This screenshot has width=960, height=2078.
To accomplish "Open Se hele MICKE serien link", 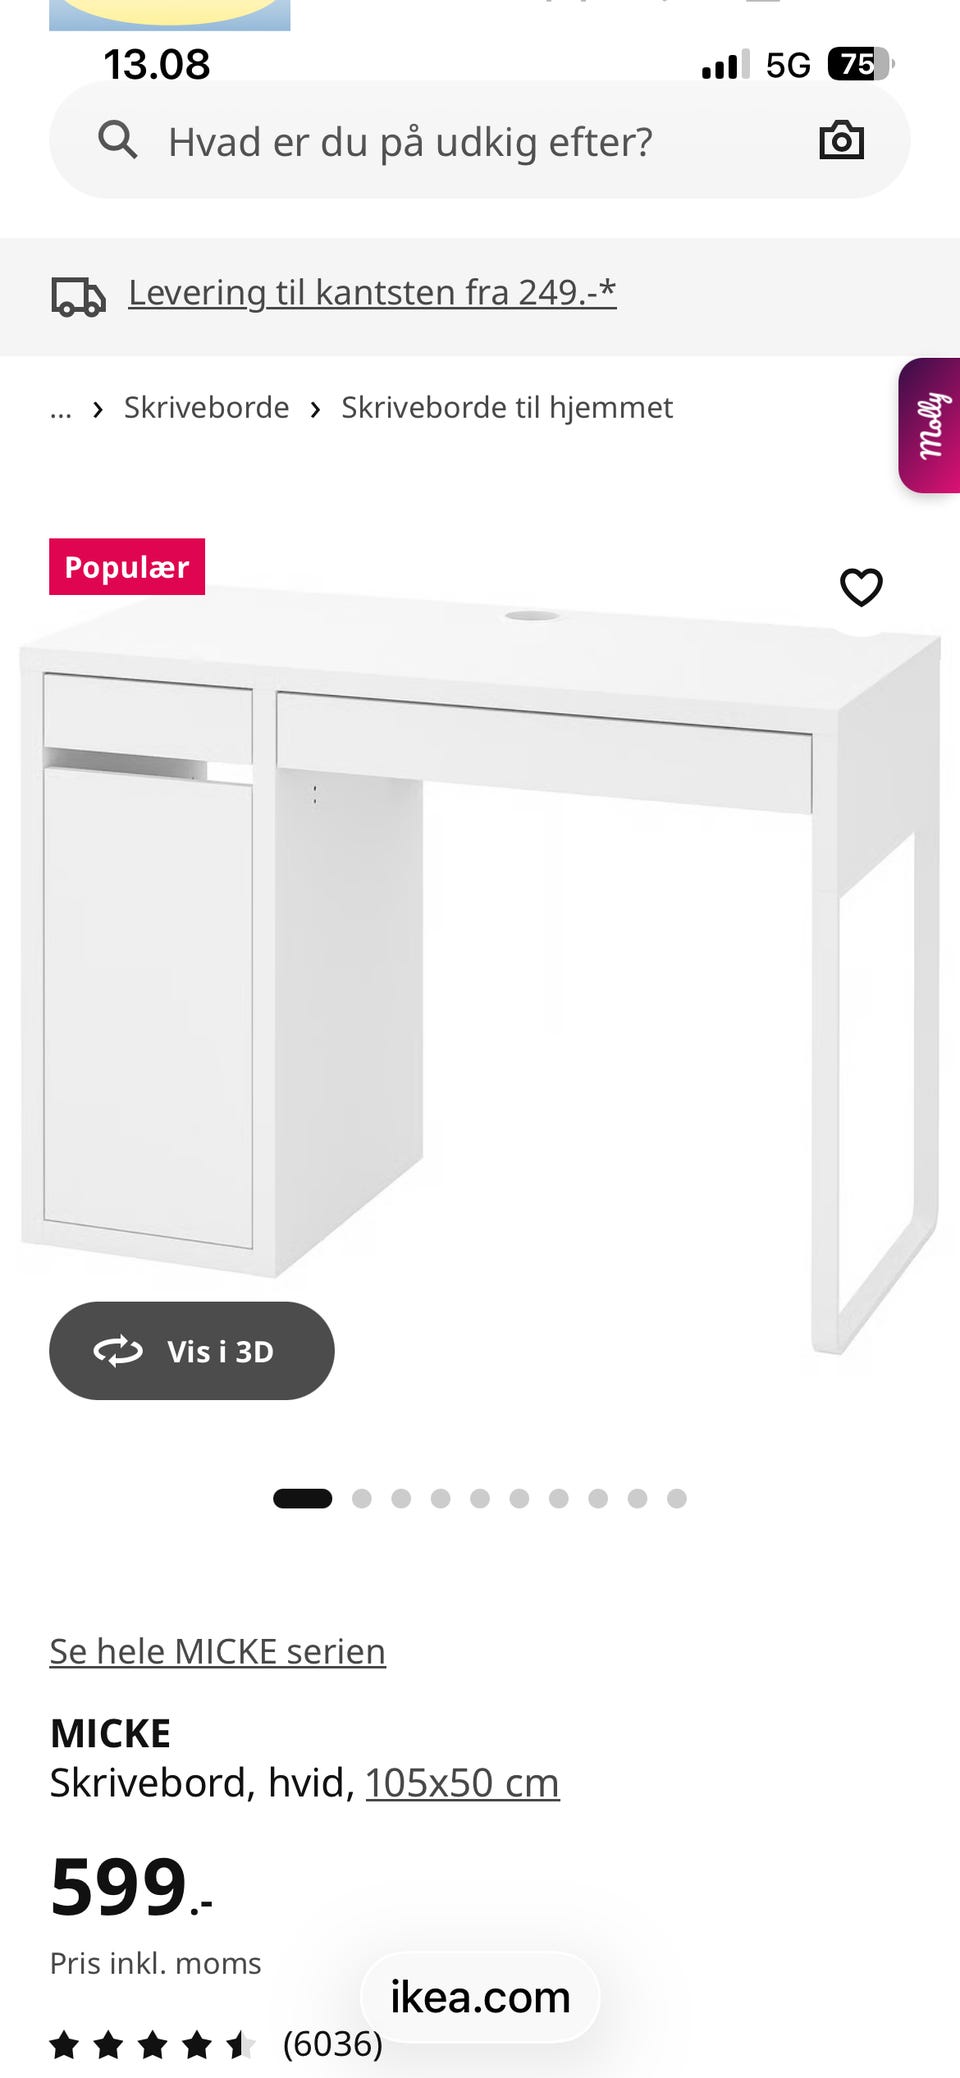I will tap(218, 1651).
